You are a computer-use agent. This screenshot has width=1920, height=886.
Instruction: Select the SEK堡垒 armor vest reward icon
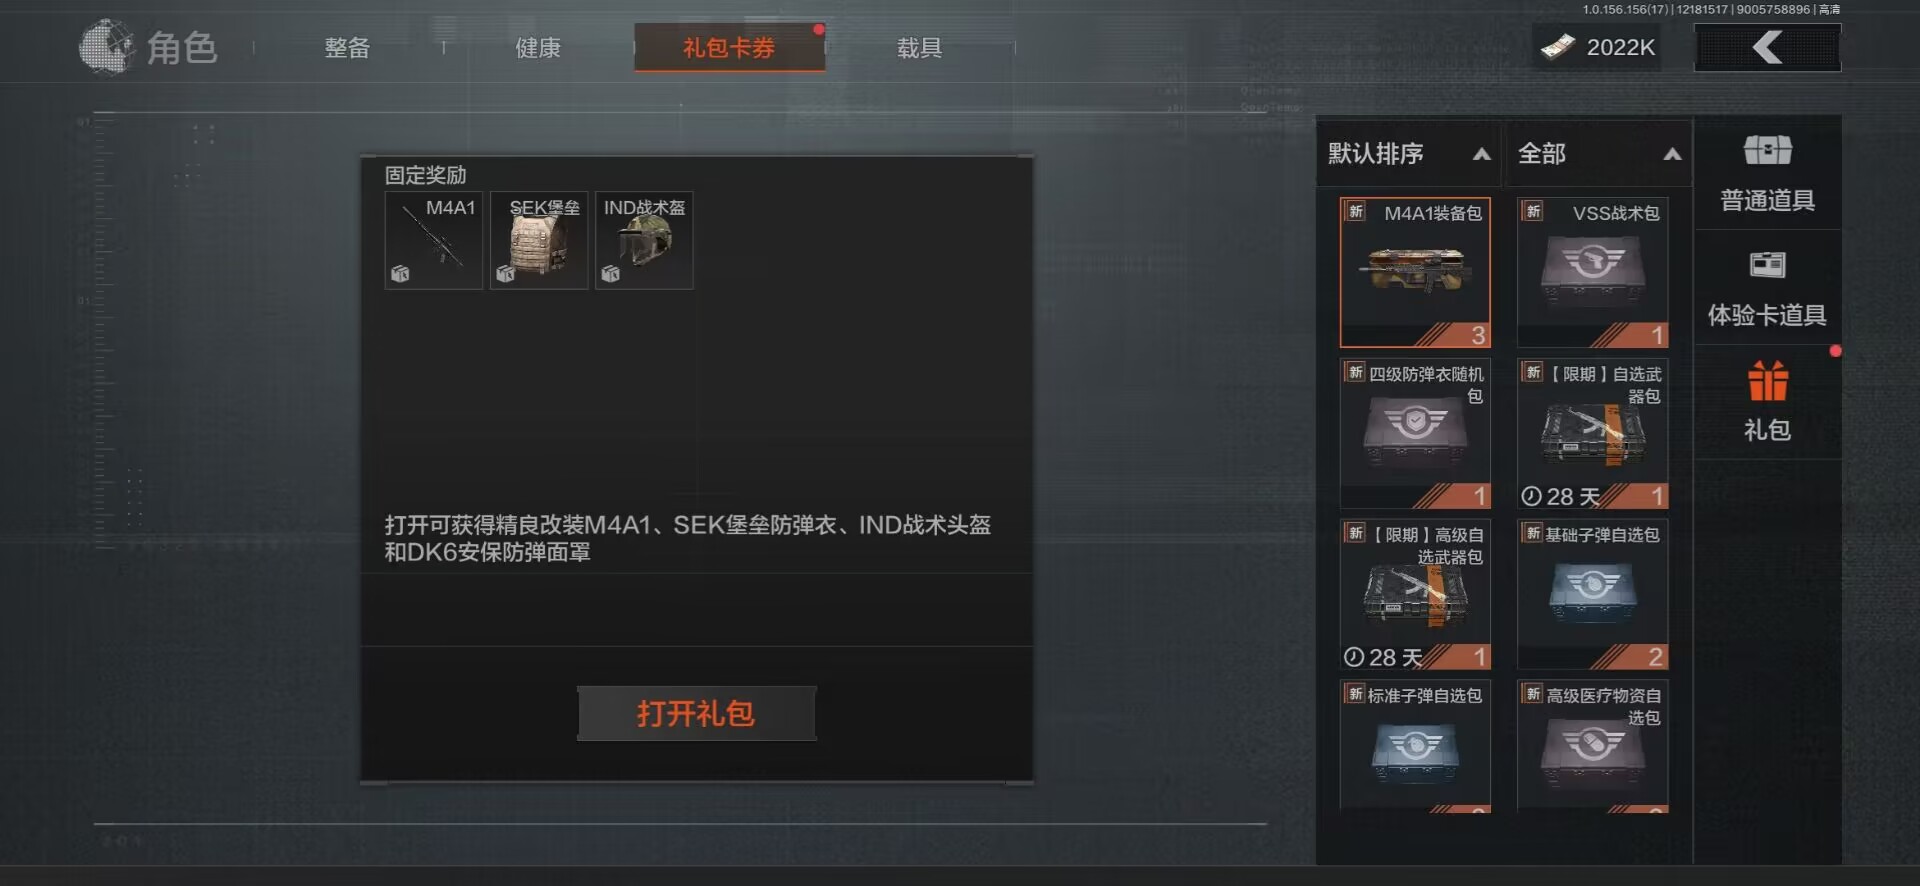[539, 241]
